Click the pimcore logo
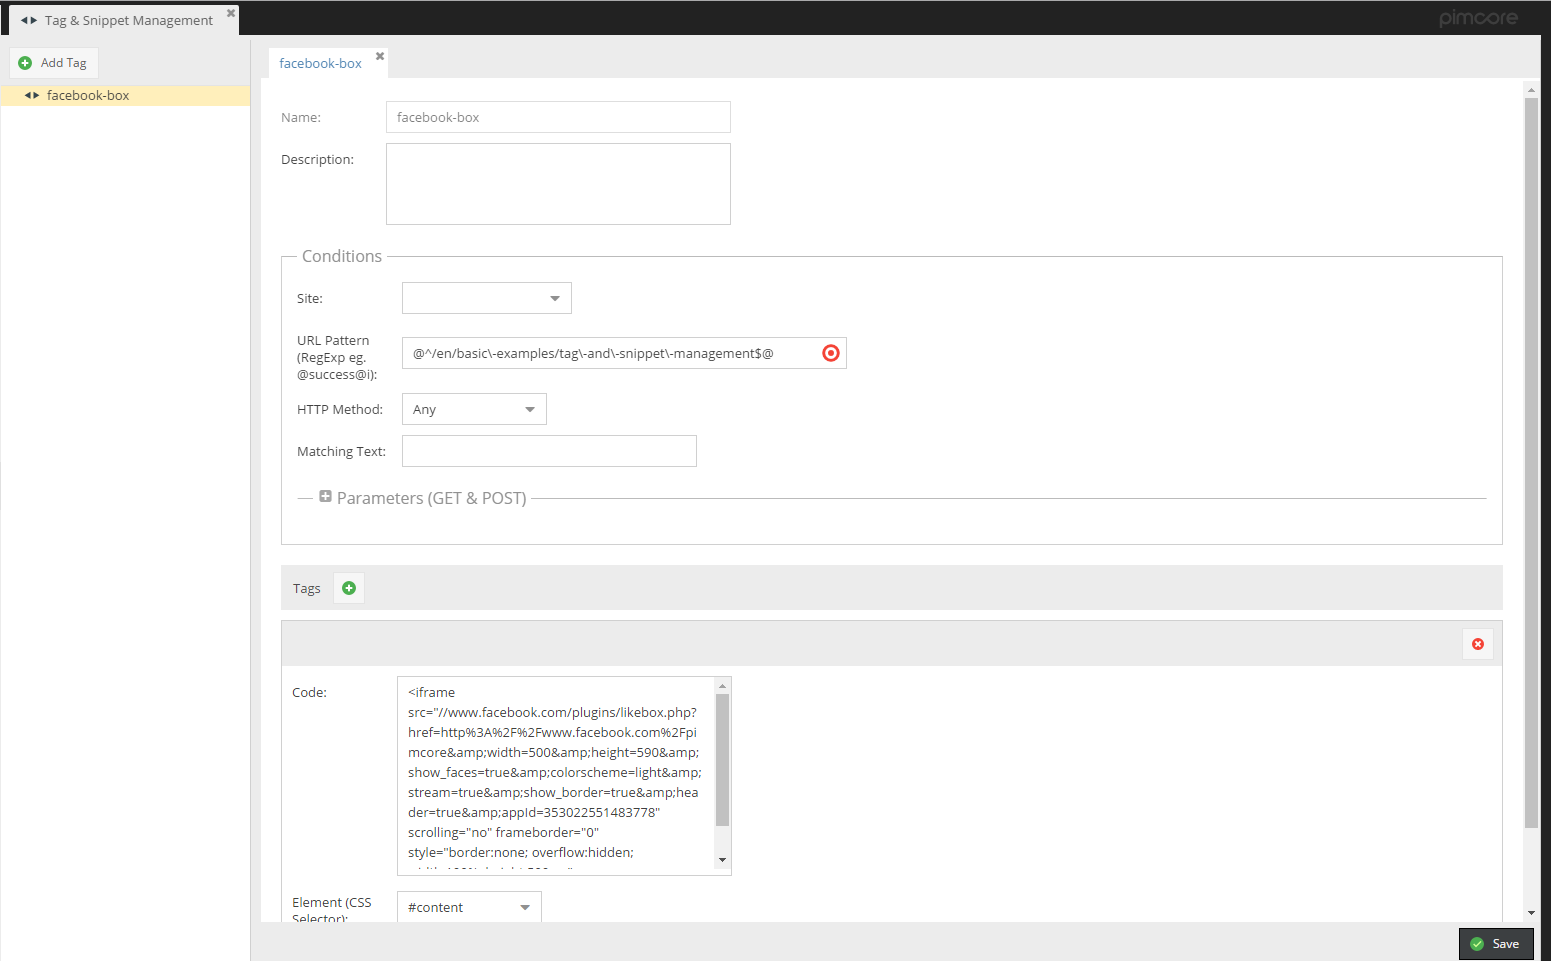The image size is (1551, 961). point(1477,18)
